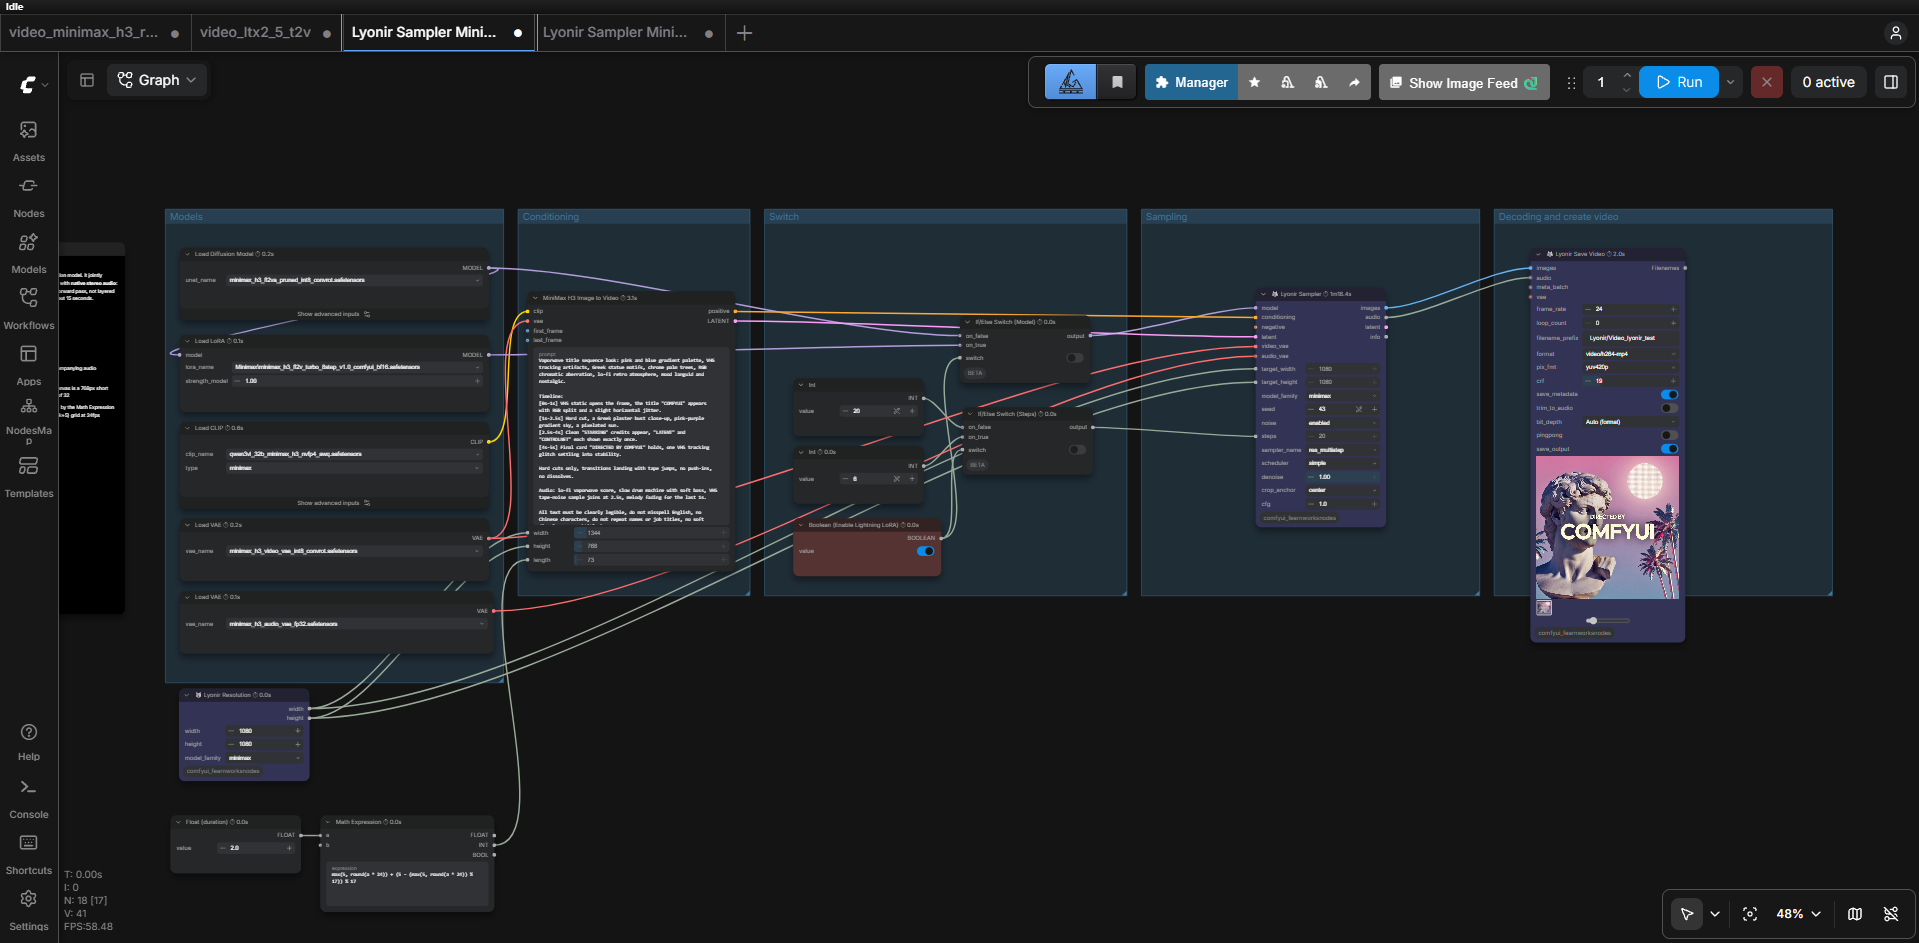Click Show Image Feed button

coord(1464,82)
